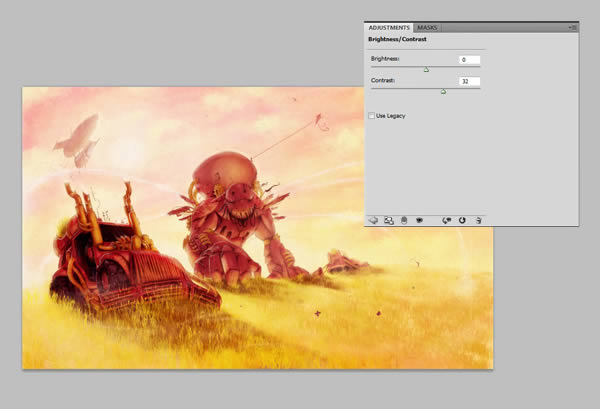Click the Brightness value field
The height and width of the screenshot is (409, 600).
(x=470, y=60)
